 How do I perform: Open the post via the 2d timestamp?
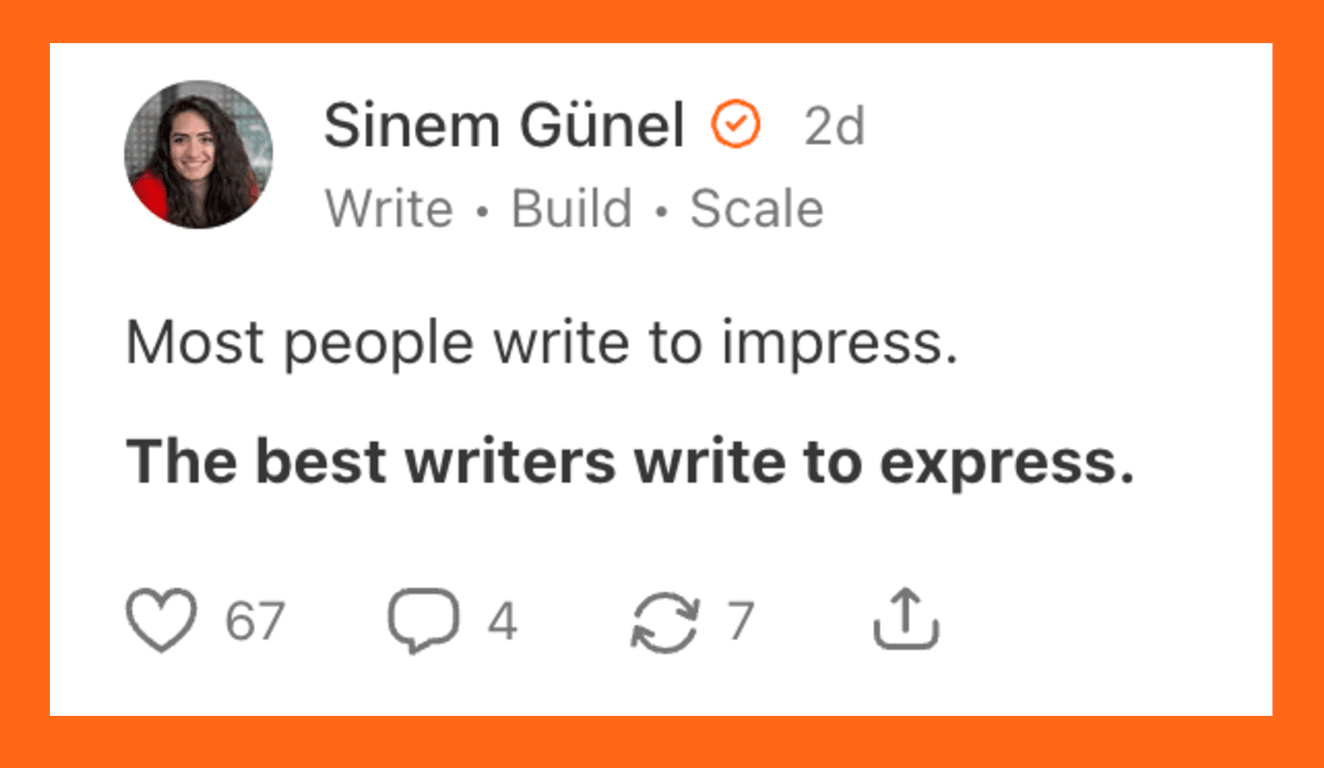[x=834, y=127]
